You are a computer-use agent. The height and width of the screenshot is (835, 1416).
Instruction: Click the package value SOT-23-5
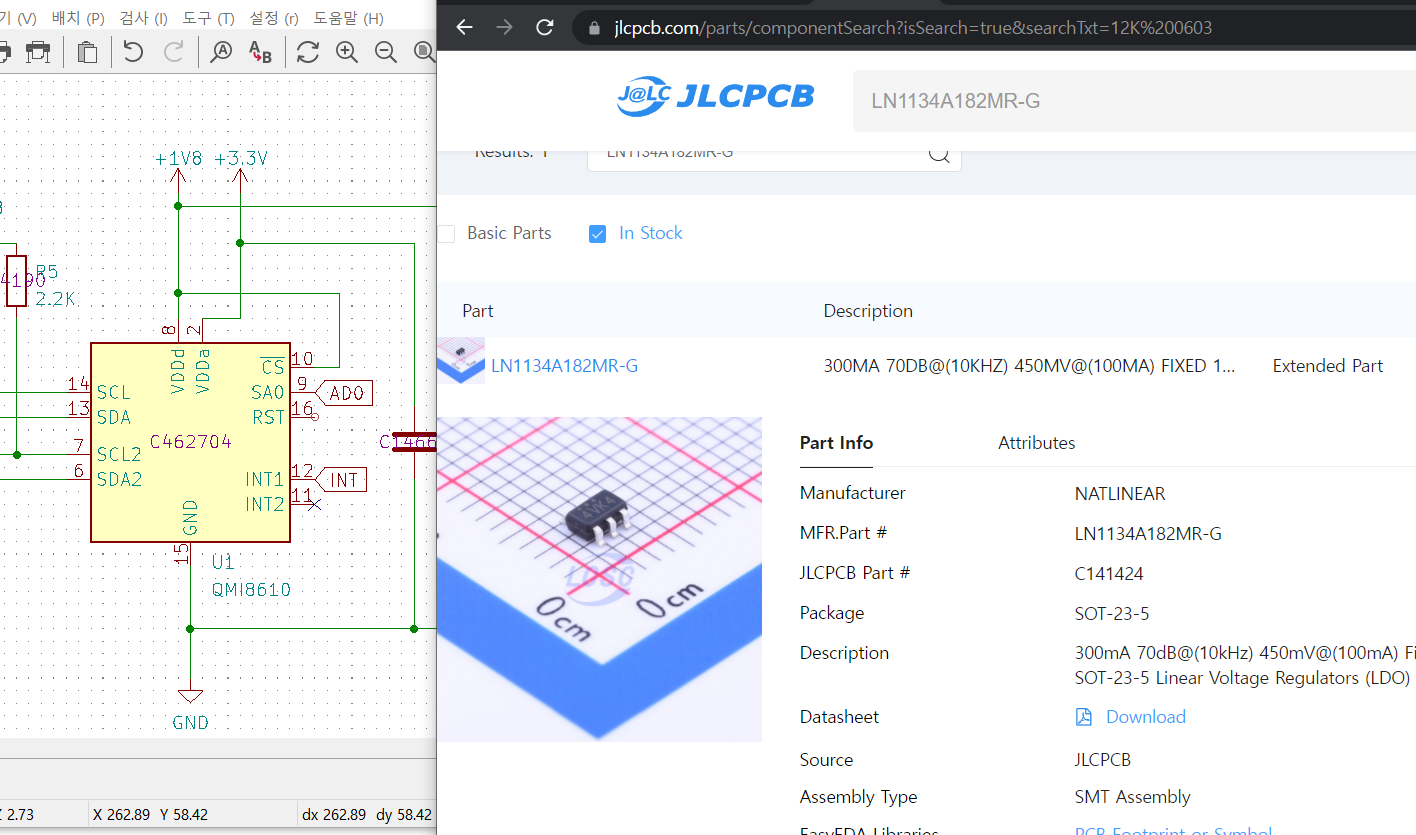pyautogui.click(x=1112, y=614)
